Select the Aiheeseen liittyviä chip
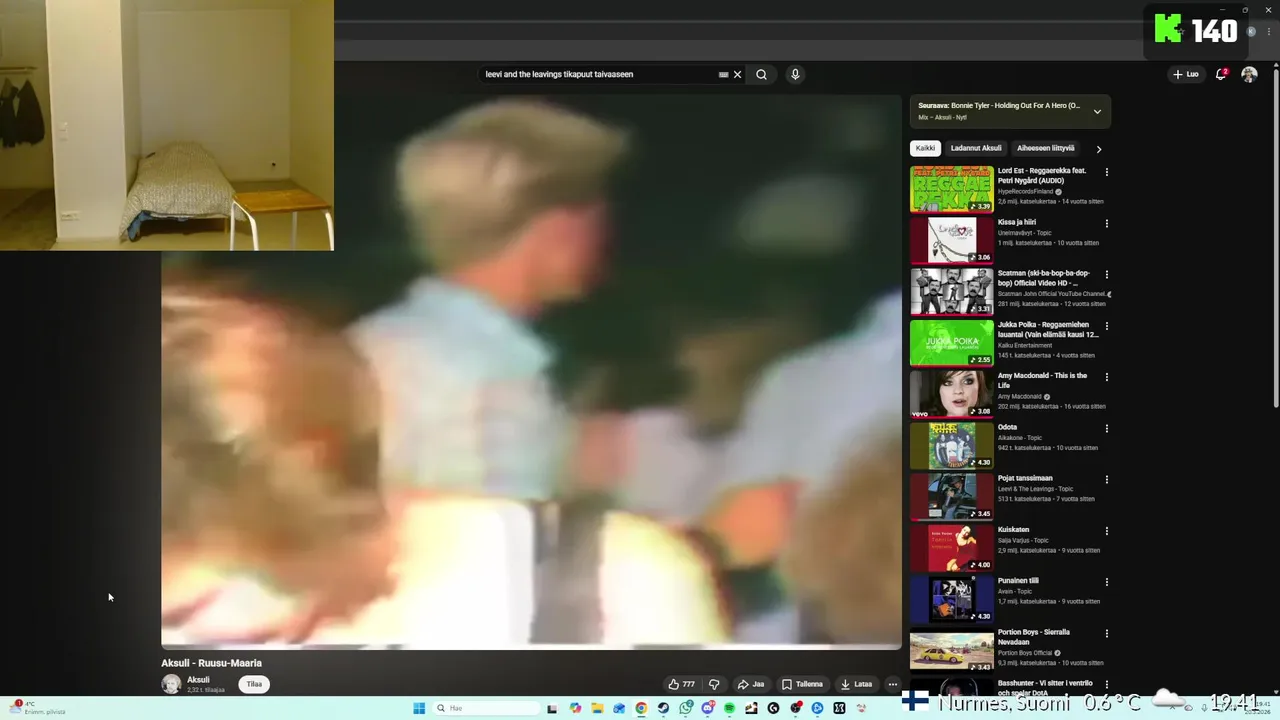The image size is (1280, 720). pyautogui.click(x=1045, y=148)
